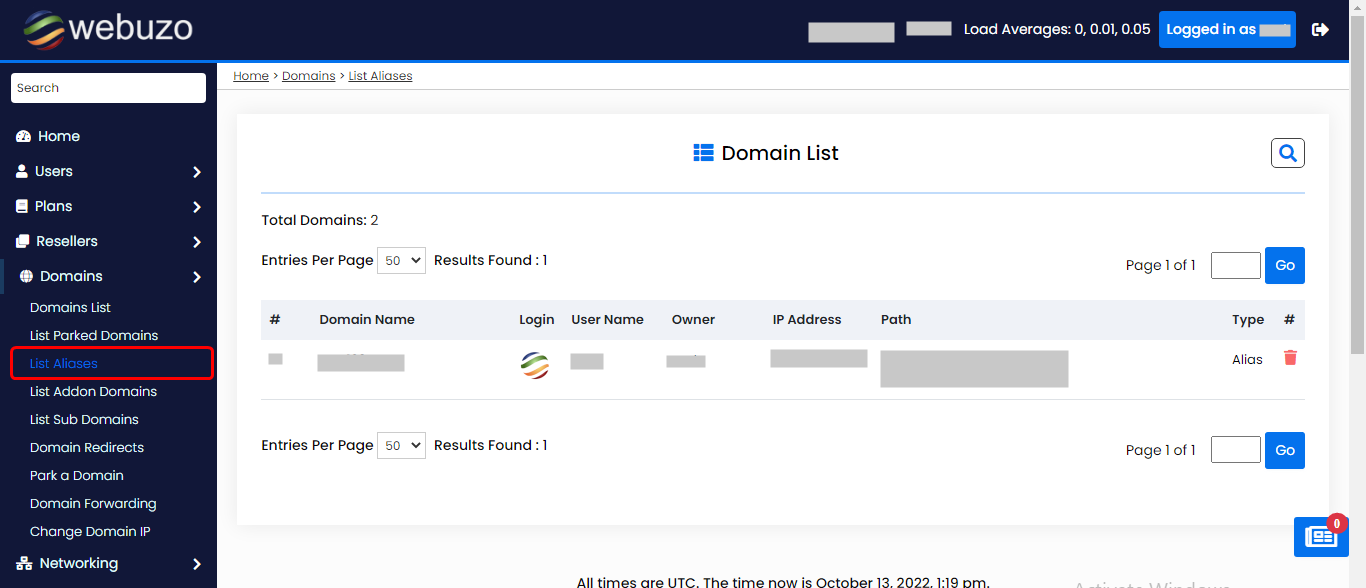This screenshot has height=588, width=1366.
Task: Open the top Entries Per Page dropdown
Action: pyautogui.click(x=401, y=260)
